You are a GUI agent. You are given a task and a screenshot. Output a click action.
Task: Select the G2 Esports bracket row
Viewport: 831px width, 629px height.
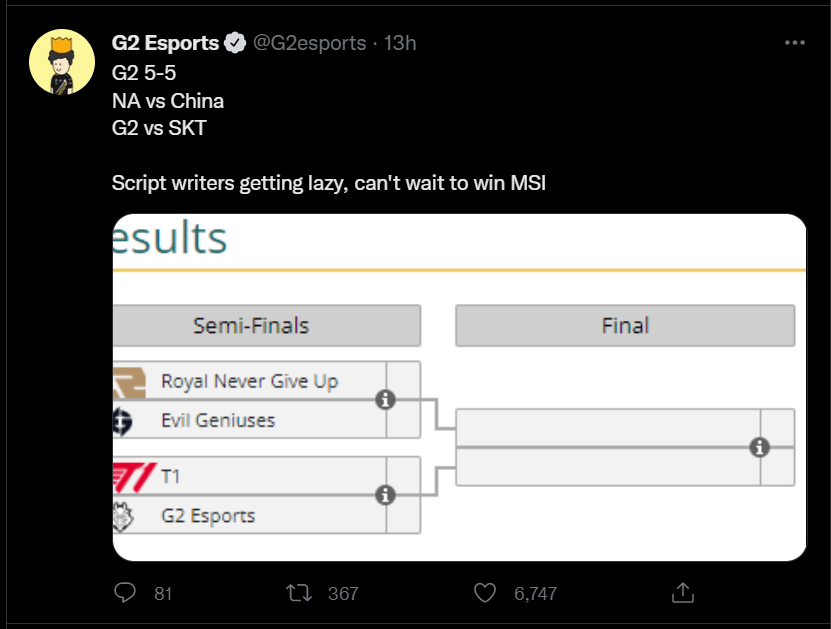(267, 515)
